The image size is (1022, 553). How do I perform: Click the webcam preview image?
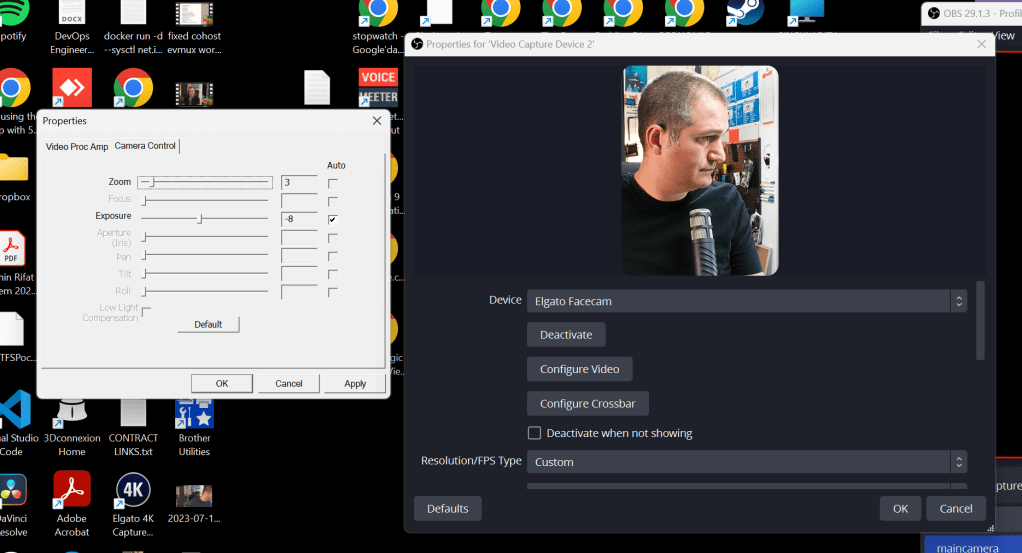tap(700, 170)
